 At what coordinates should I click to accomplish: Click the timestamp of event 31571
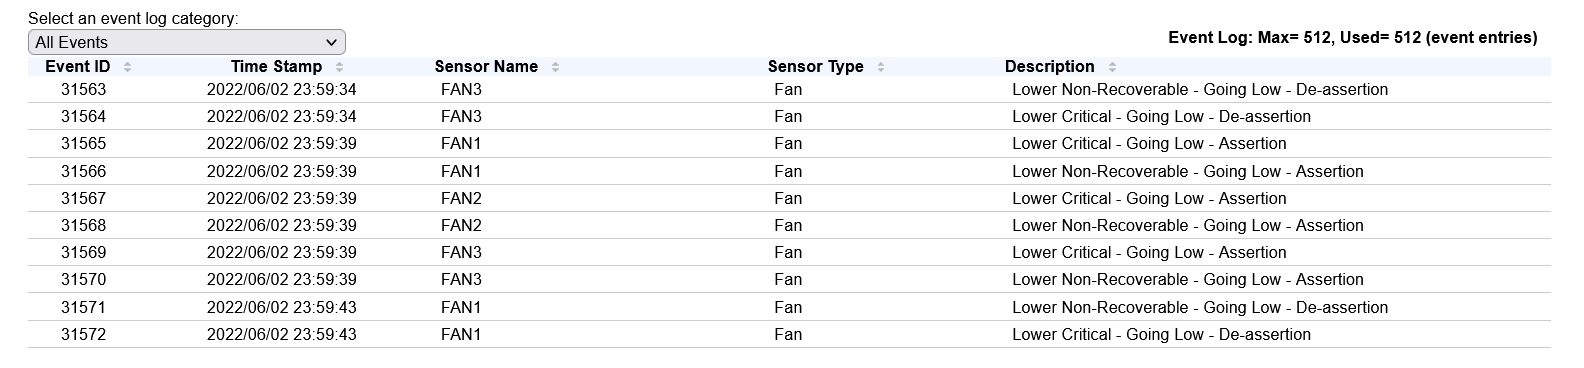pyautogui.click(x=281, y=307)
